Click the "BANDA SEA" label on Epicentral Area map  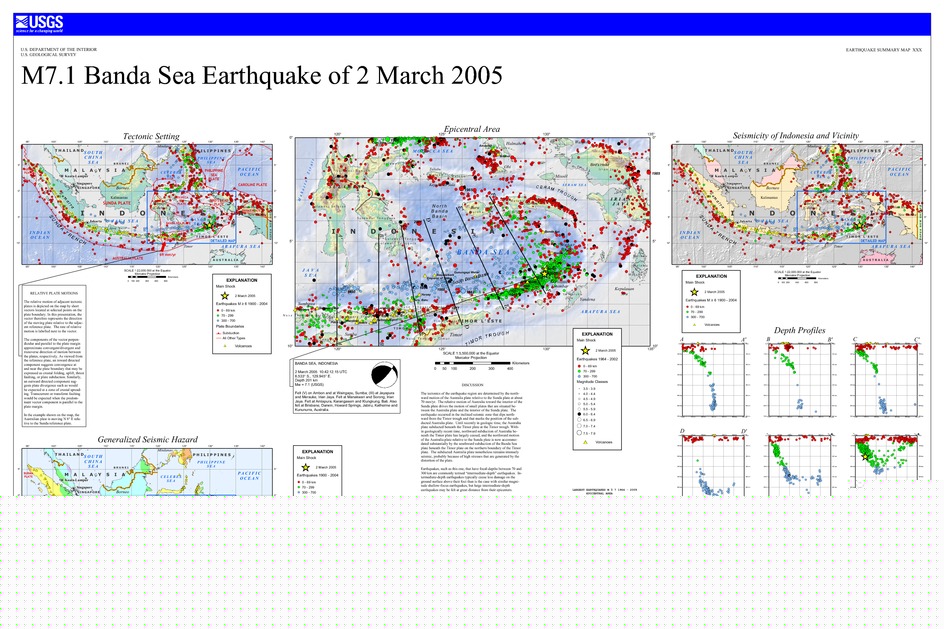tap(485, 253)
